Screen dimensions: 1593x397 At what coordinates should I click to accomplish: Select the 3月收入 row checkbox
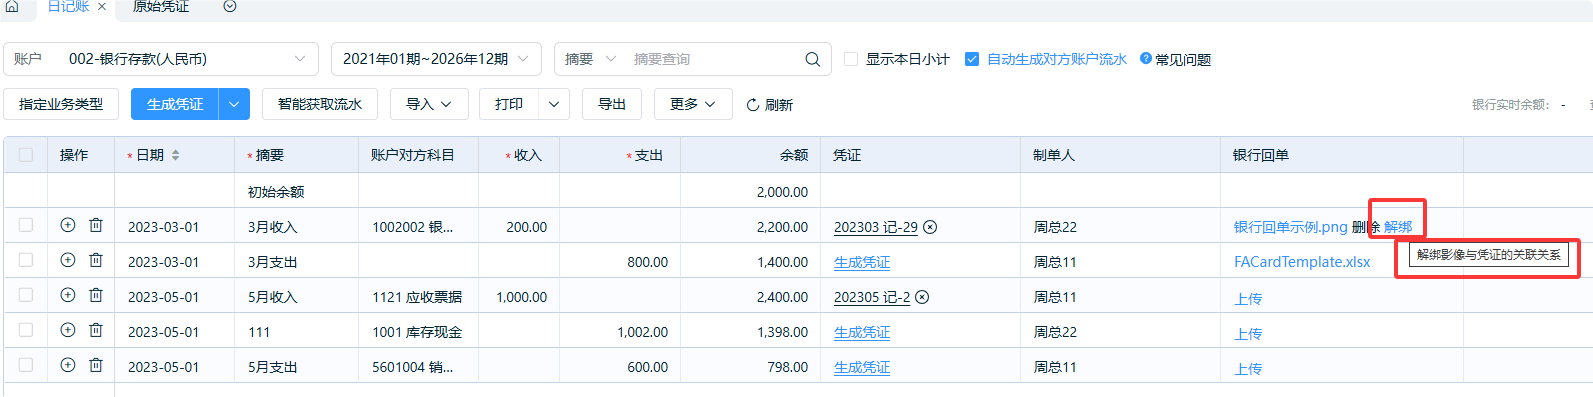(26, 225)
